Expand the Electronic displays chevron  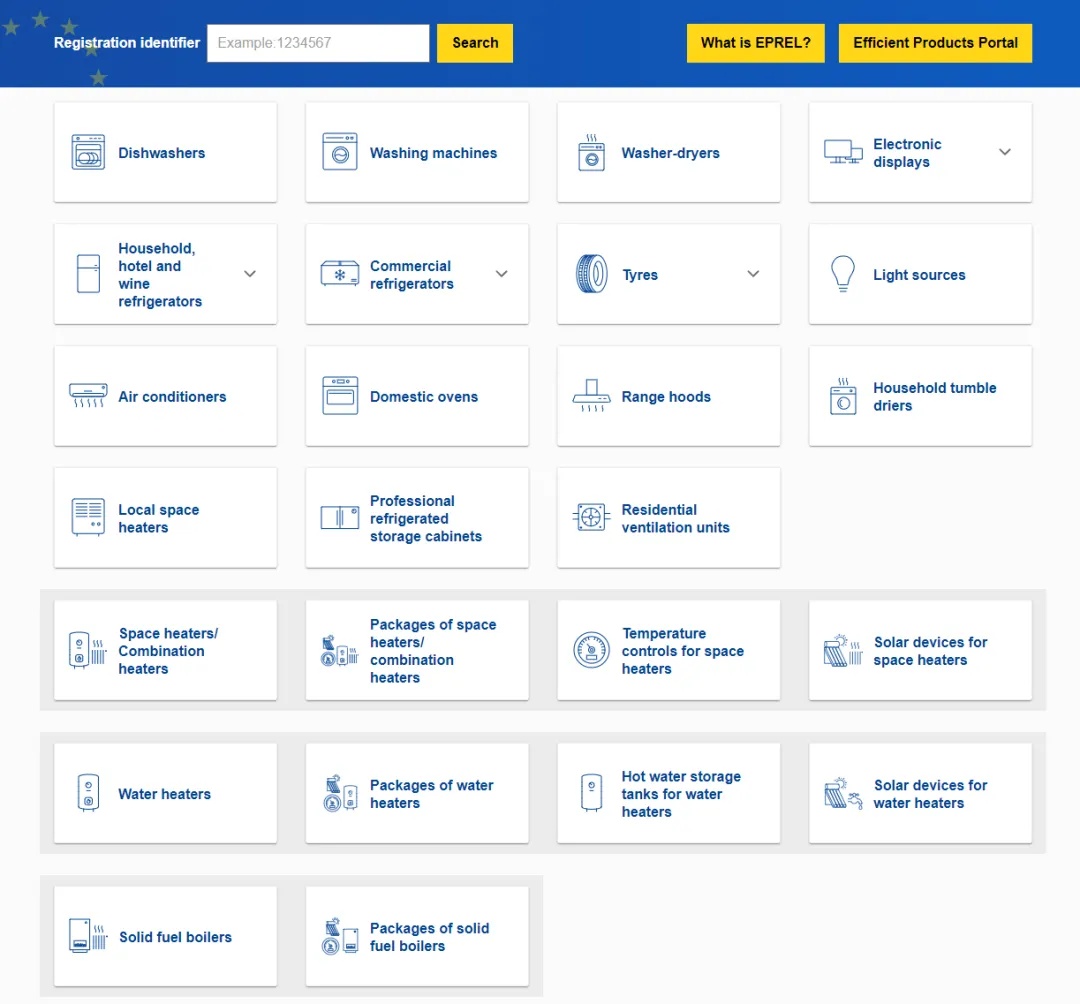click(x=1005, y=152)
